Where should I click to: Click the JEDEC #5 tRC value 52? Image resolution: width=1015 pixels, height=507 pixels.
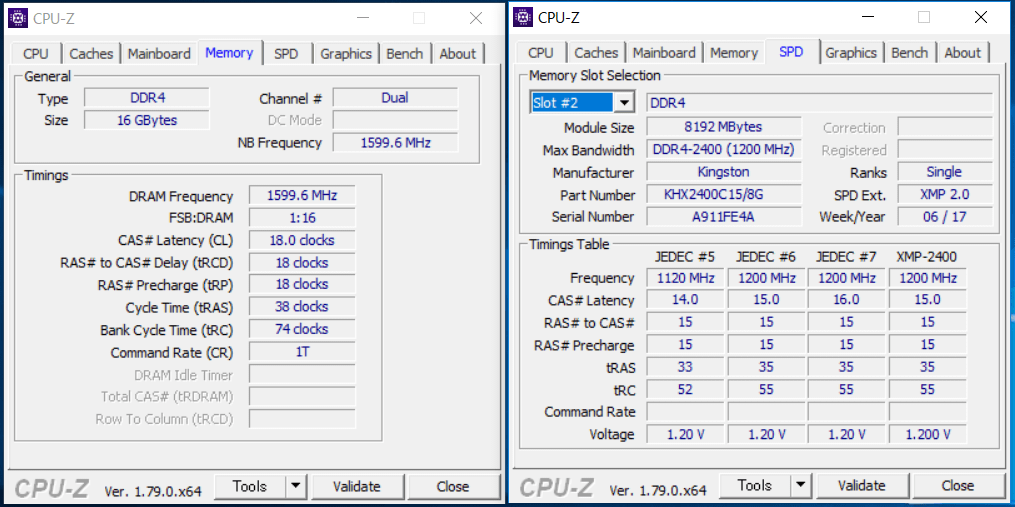click(685, 389)
